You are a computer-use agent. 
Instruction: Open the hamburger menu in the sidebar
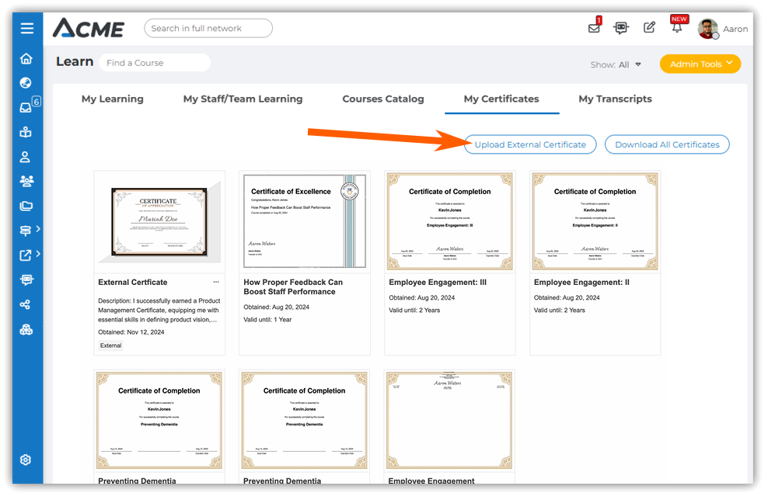tap(26, 29)
